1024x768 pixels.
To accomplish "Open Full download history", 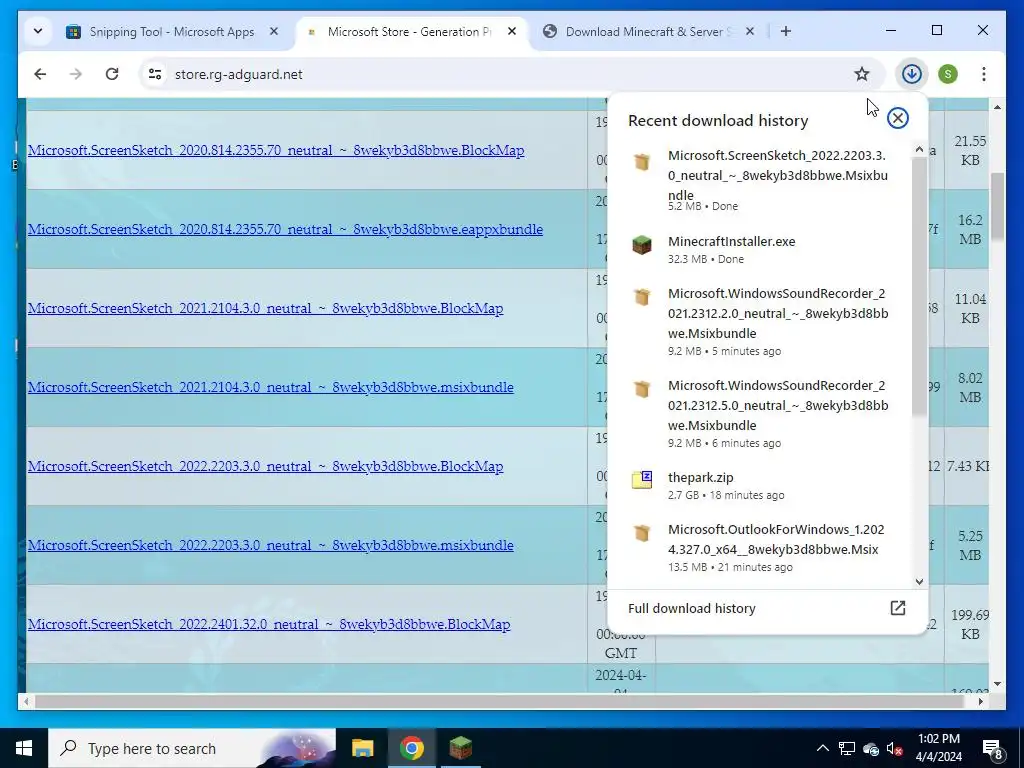I will pyautogui.click(x=767, y=609).
